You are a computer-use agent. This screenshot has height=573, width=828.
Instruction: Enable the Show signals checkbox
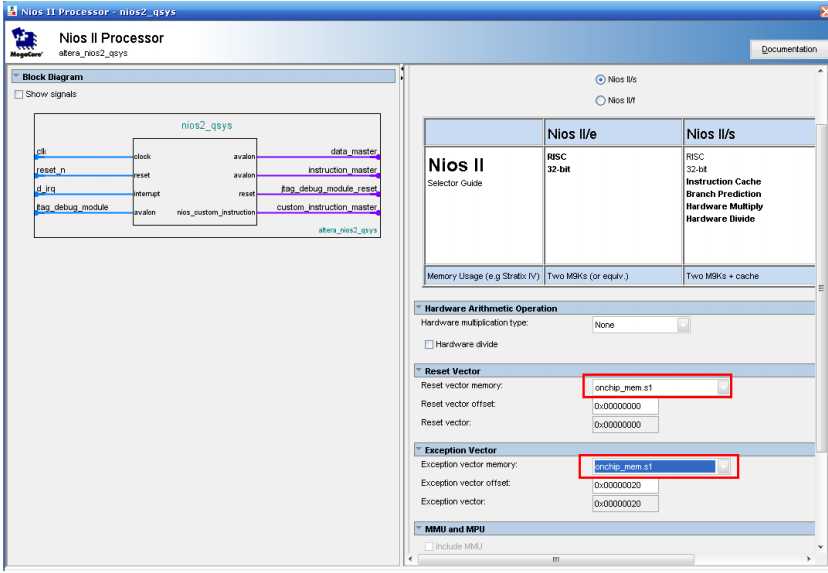[x=19, y=95]
